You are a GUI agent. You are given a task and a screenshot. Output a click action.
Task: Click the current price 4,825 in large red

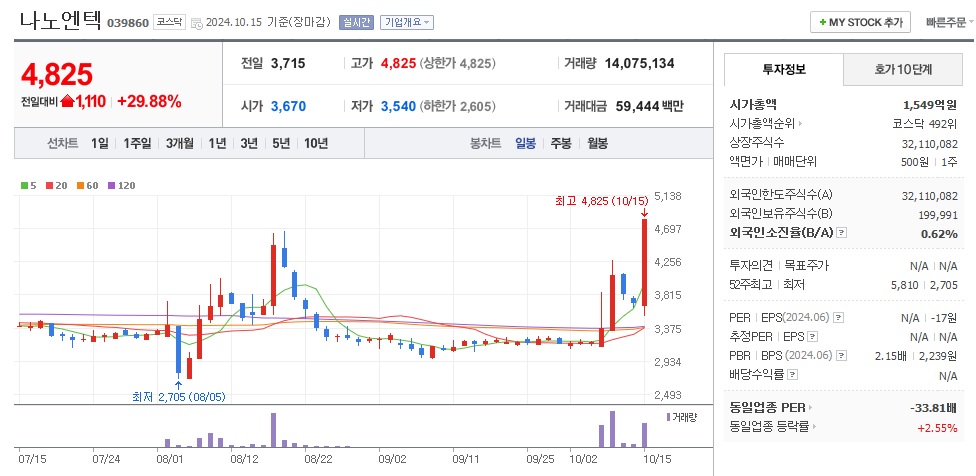pos(57,74)
